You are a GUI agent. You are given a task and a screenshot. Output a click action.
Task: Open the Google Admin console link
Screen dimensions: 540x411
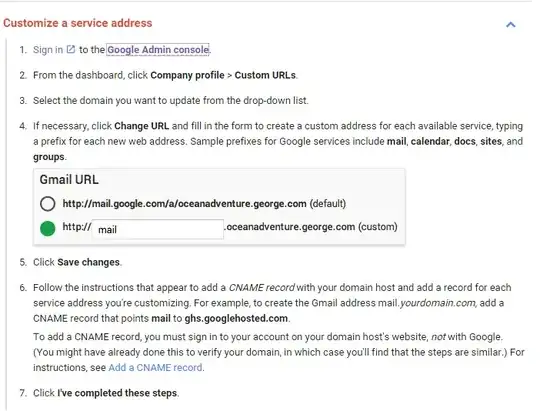pos(158,50)
